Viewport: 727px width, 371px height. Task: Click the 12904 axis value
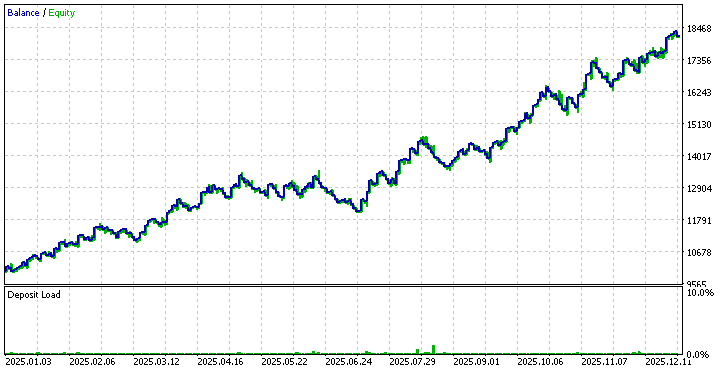[x=699, y=189]
